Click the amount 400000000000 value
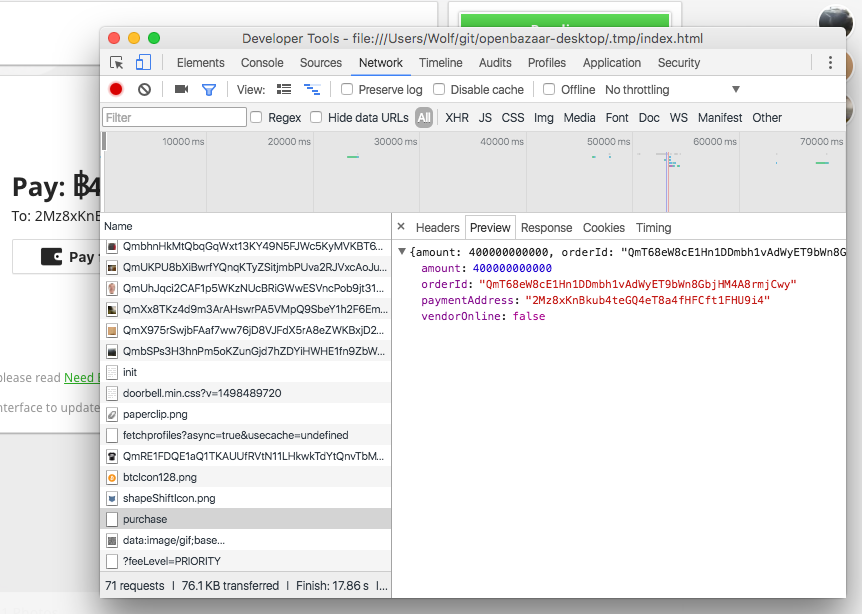The height and width of the screenshot is (614, 862). 512,268
